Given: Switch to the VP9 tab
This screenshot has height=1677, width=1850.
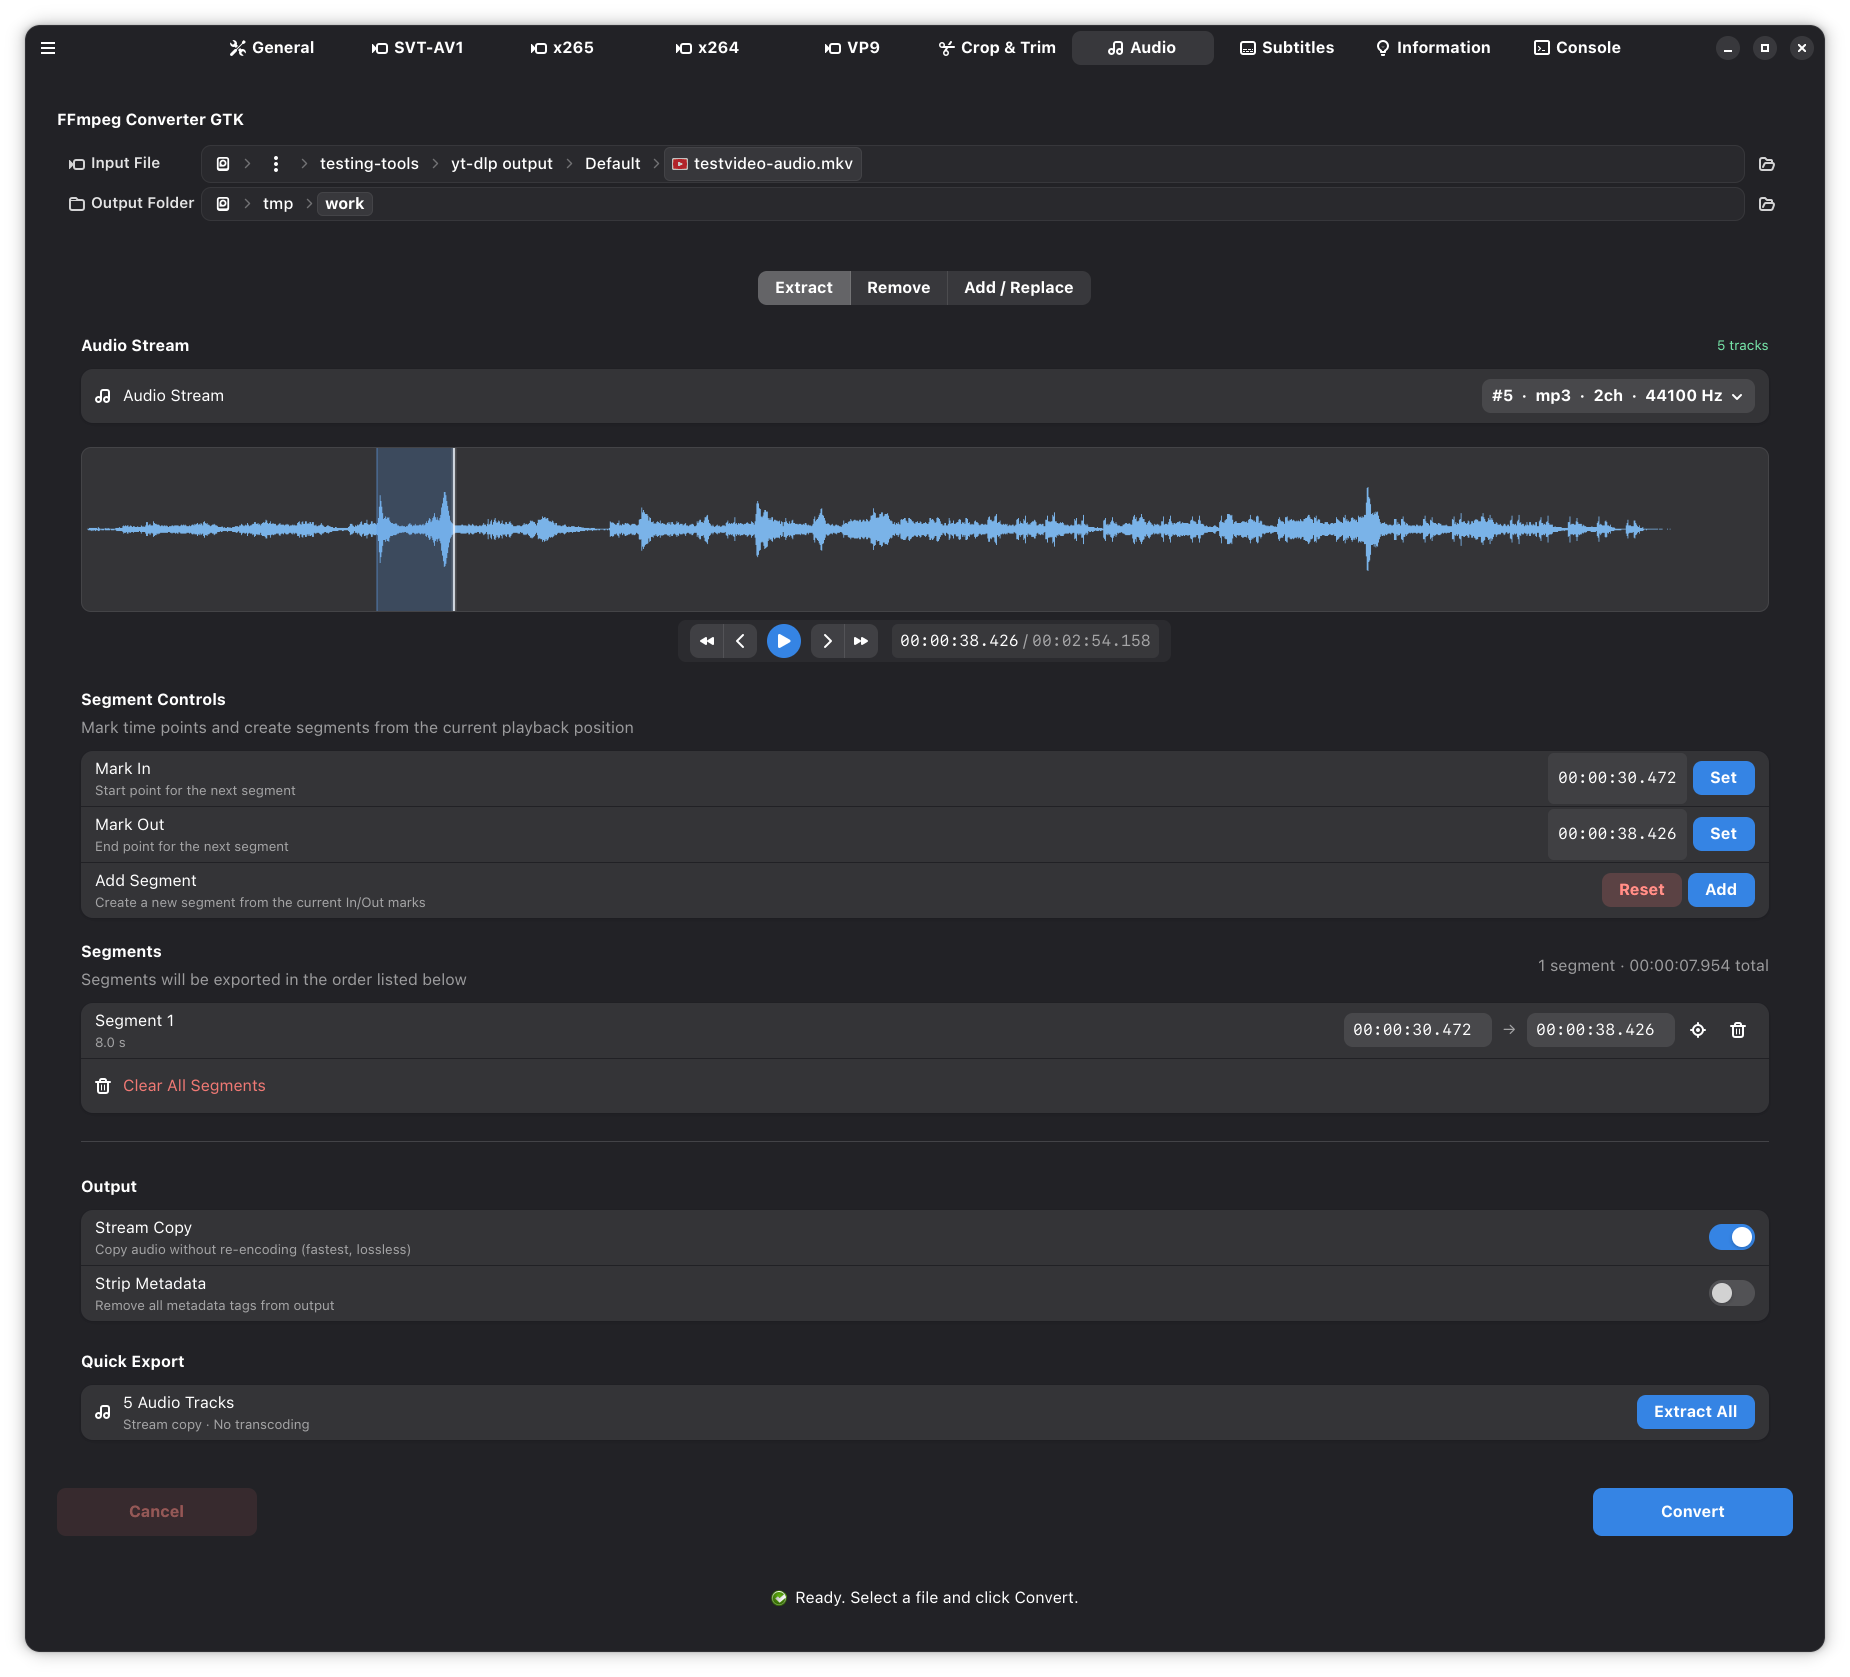Looking at the screenshot, I should [x=852, y=48].
